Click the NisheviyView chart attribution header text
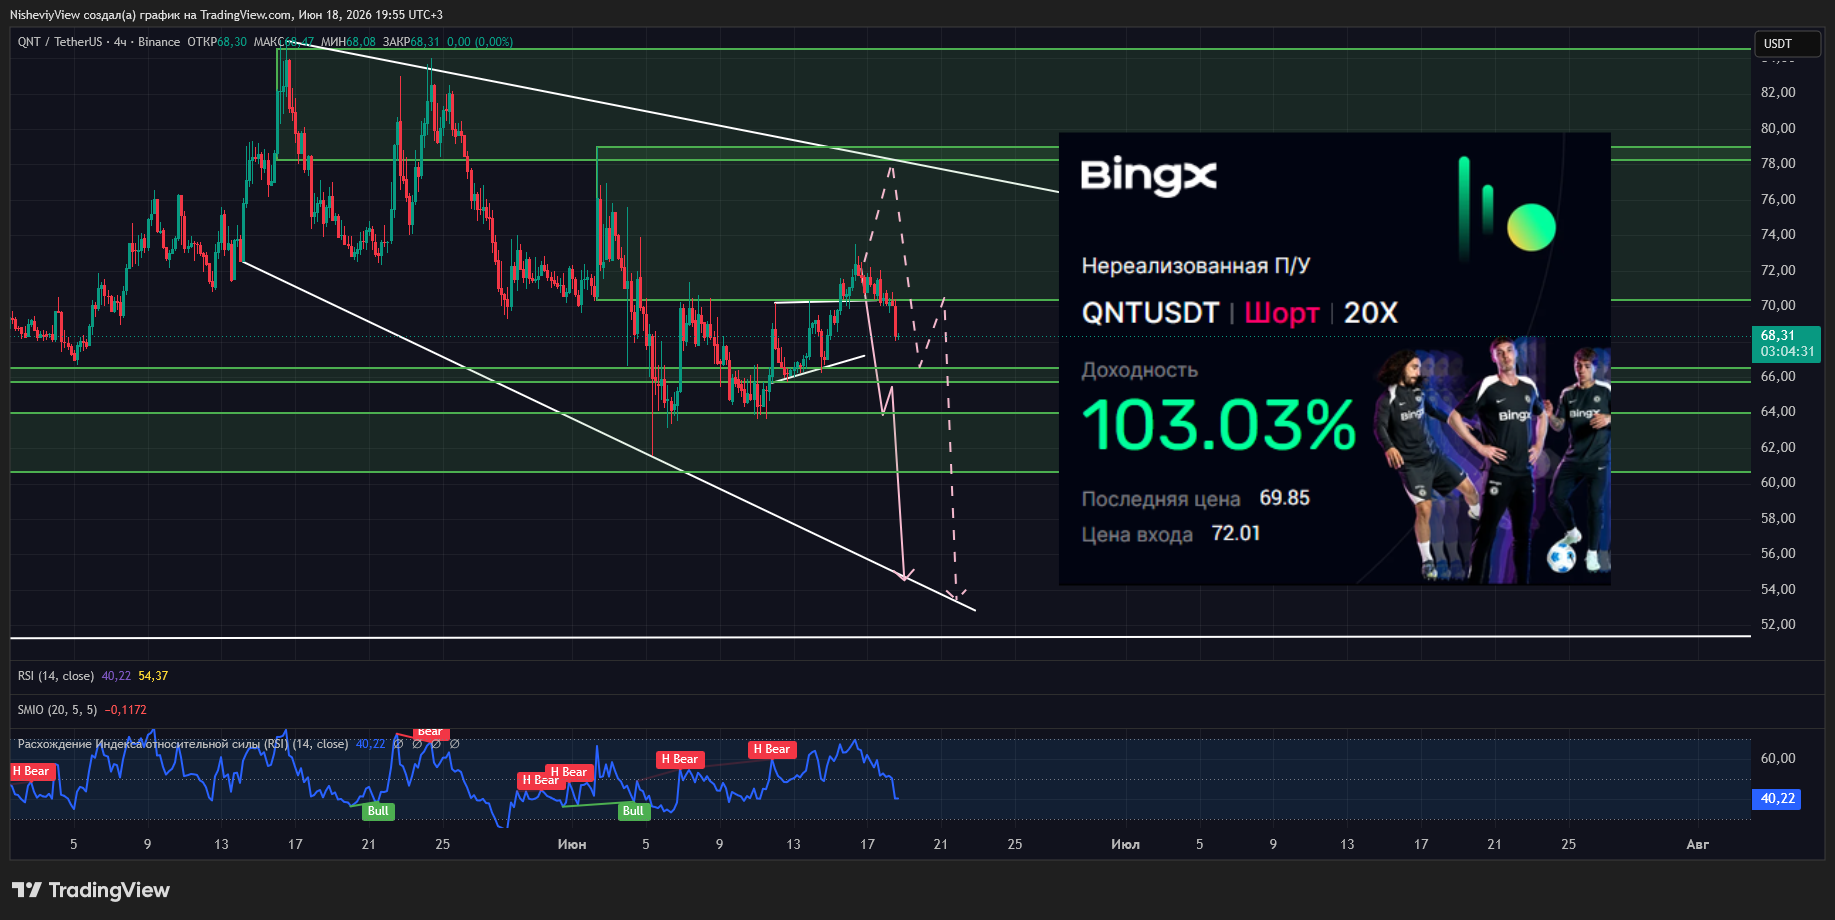Screen dimensions: 1835x920 226,15
